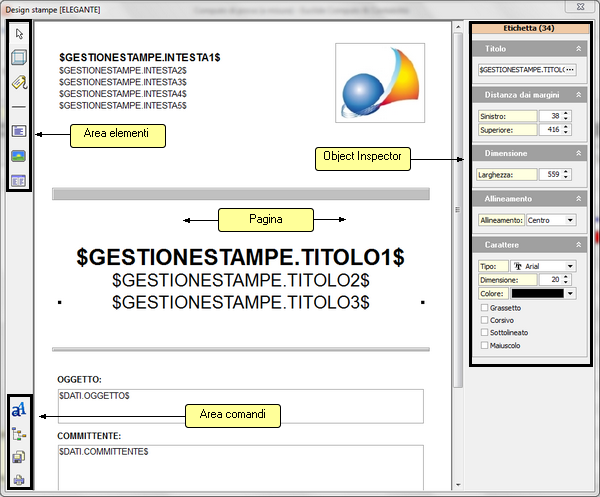Enable the Grassetto checkbox
Viewport: 600px width, 497px height.
click(485, 309)
